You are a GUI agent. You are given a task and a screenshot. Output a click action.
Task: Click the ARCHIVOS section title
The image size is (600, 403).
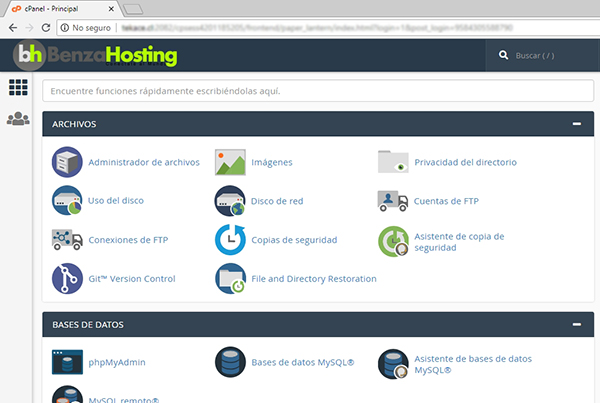click(x=74, y=124)
